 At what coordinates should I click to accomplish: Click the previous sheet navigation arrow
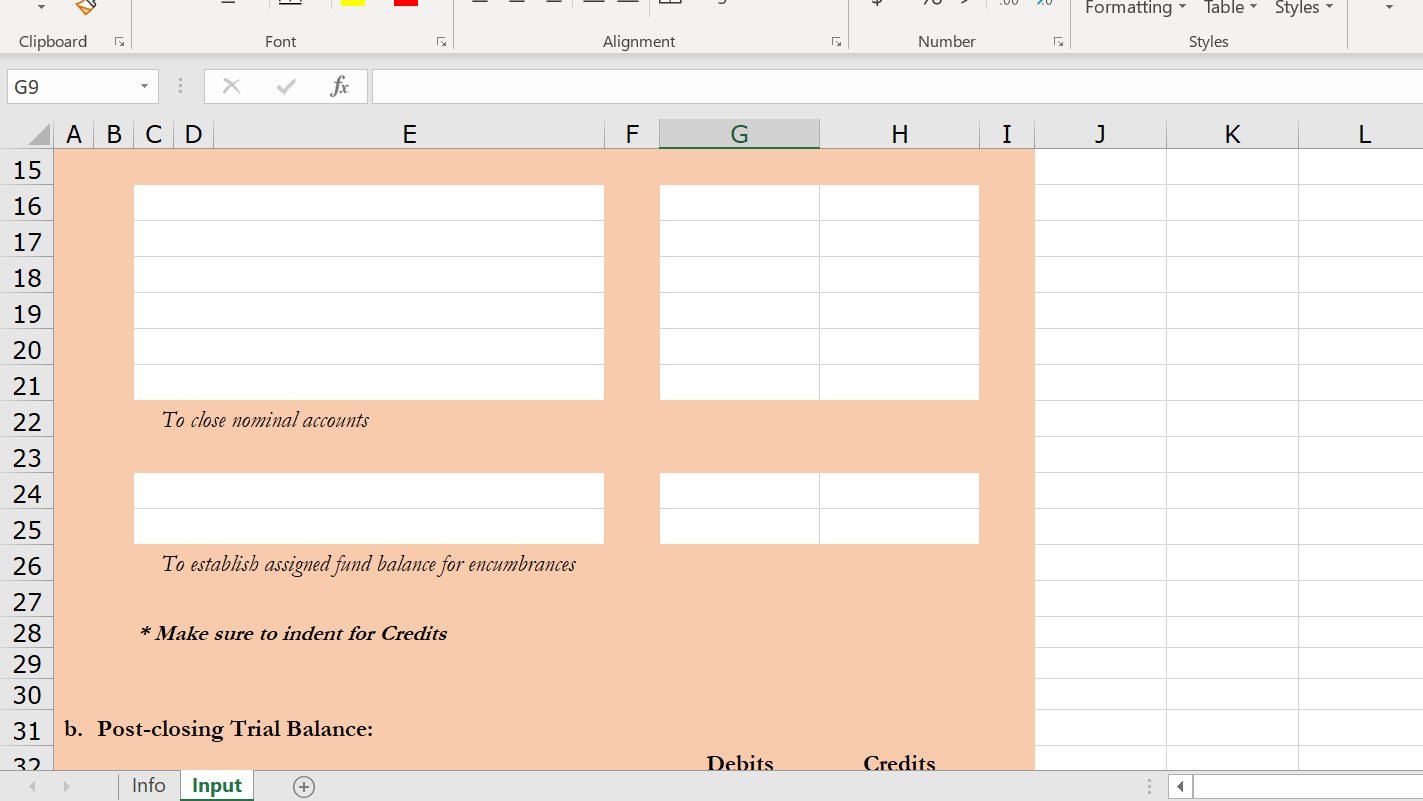[x=32, y=787]
